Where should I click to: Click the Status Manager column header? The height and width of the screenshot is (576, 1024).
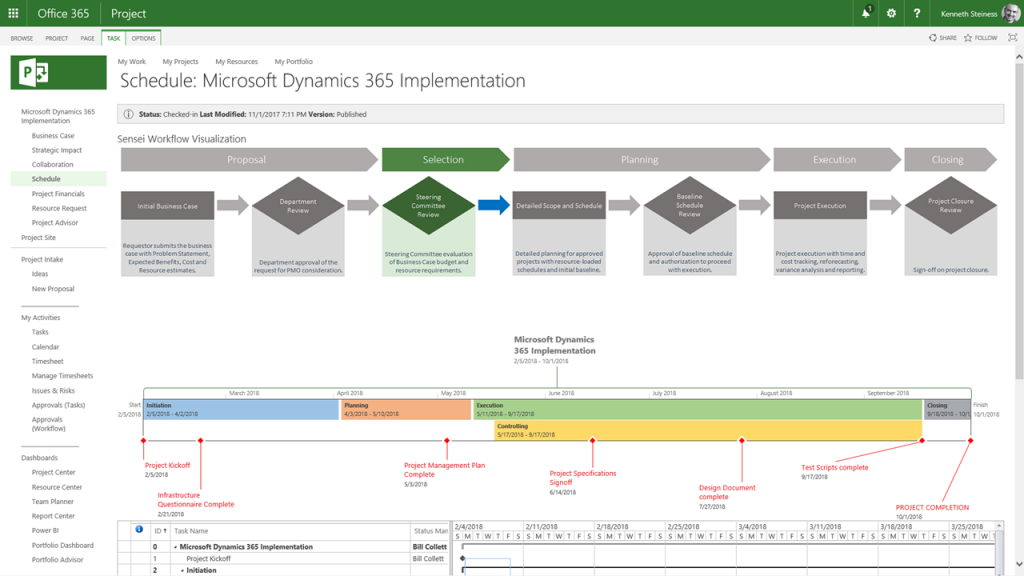pyautogui.click(x=431, y=531)
